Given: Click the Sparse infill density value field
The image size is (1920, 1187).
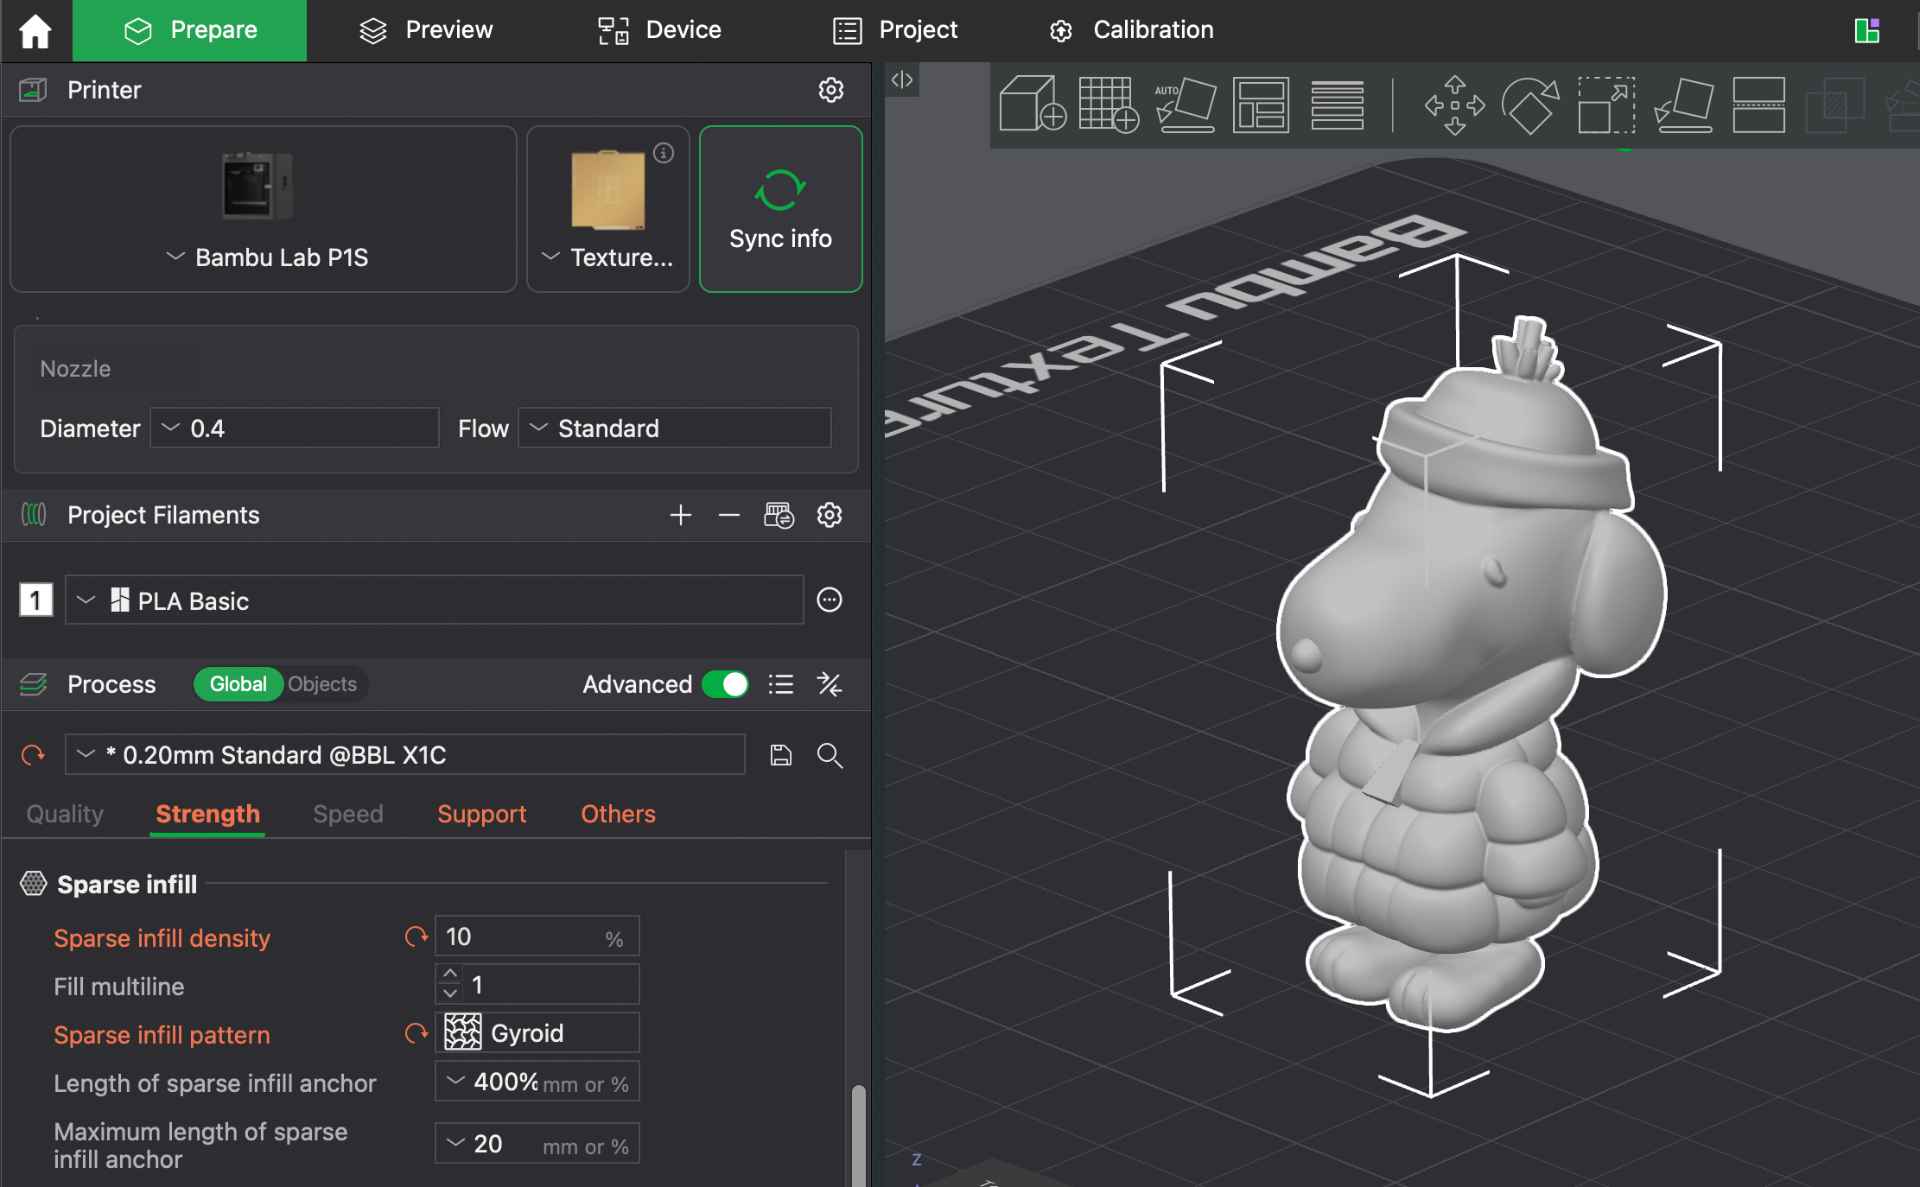Looking at the screenshot, I should [x=537, y=937].
